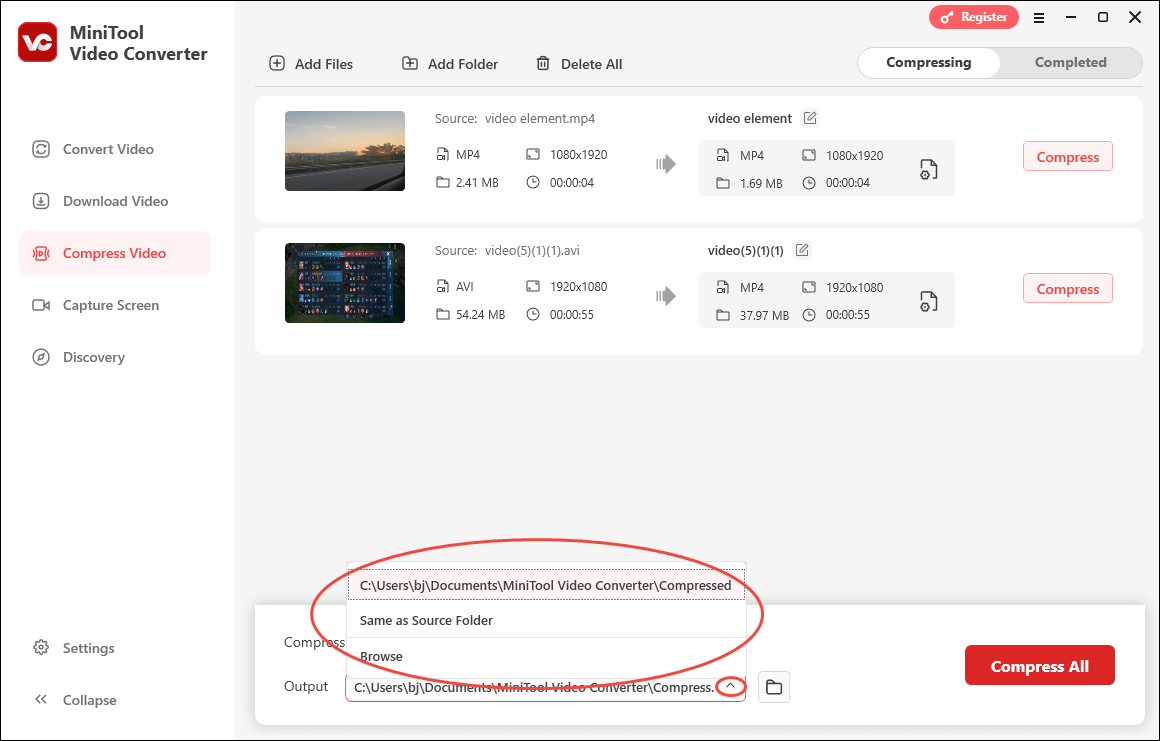Open the output folder icon button
Screen dimensions: 1160x741
tap(774, 687)
